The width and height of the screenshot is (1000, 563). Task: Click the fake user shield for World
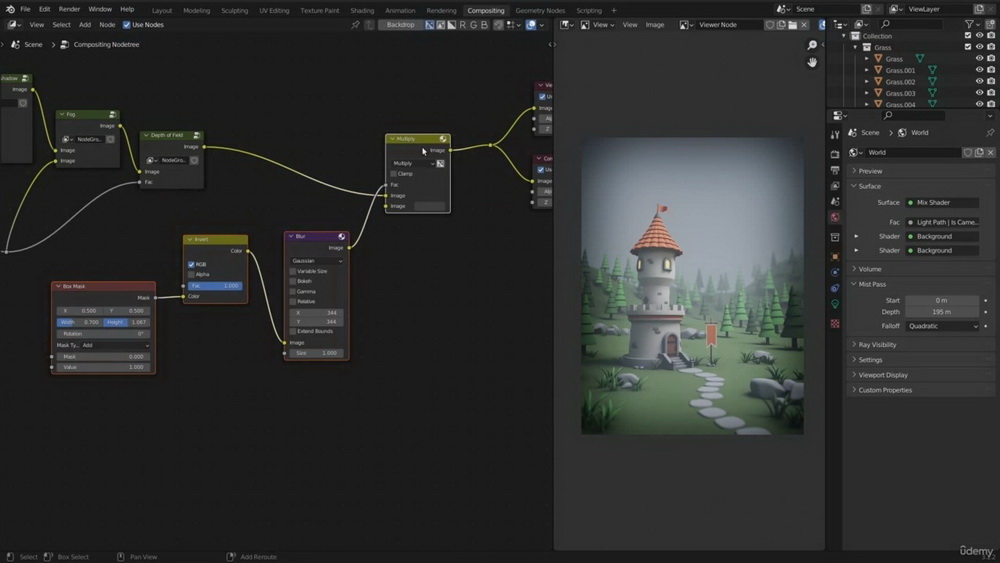[967, 152]
